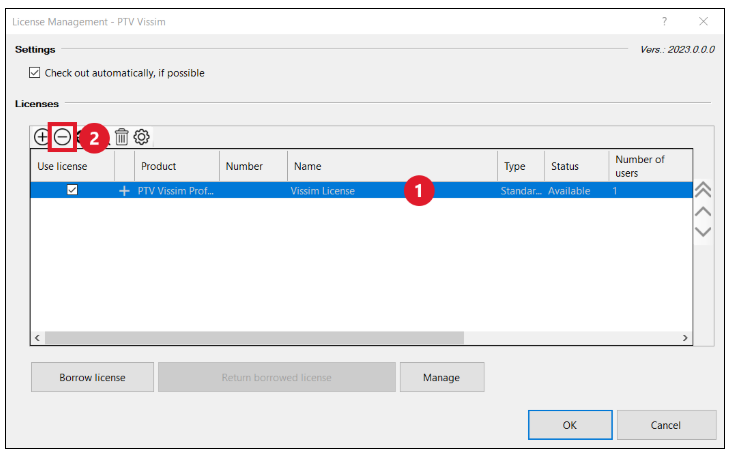The width and height of the screenshot is (733, 455).
Task: Add a new license with the plus icon
Action: (41, 137)
